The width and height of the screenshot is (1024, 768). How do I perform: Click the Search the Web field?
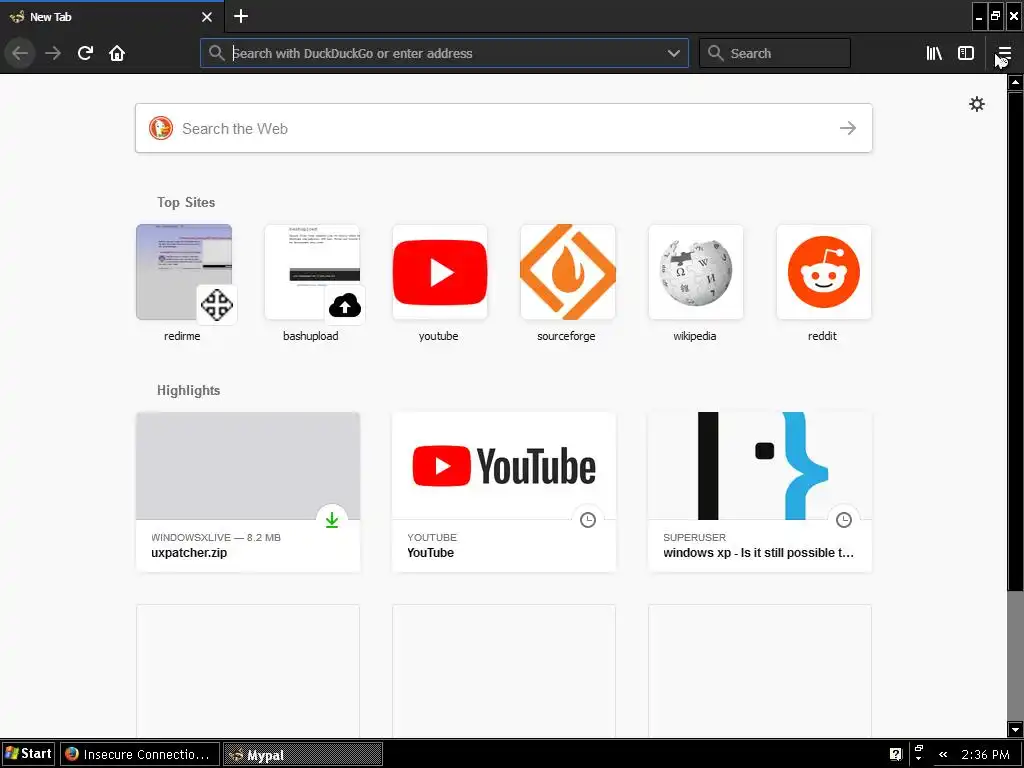pyautogui.click(x=504, y=128)
